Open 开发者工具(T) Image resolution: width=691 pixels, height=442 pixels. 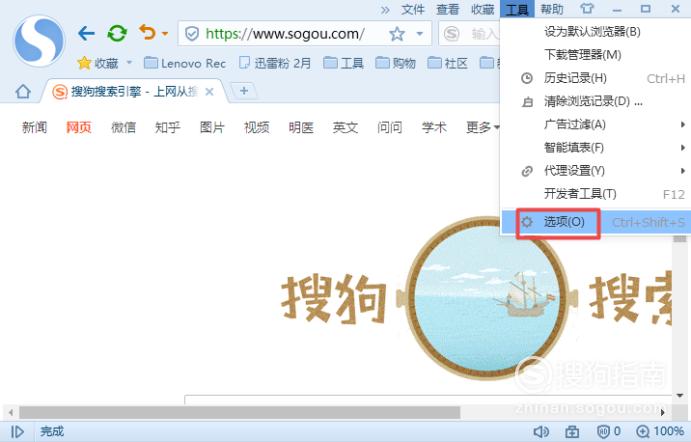pos(595,194)
